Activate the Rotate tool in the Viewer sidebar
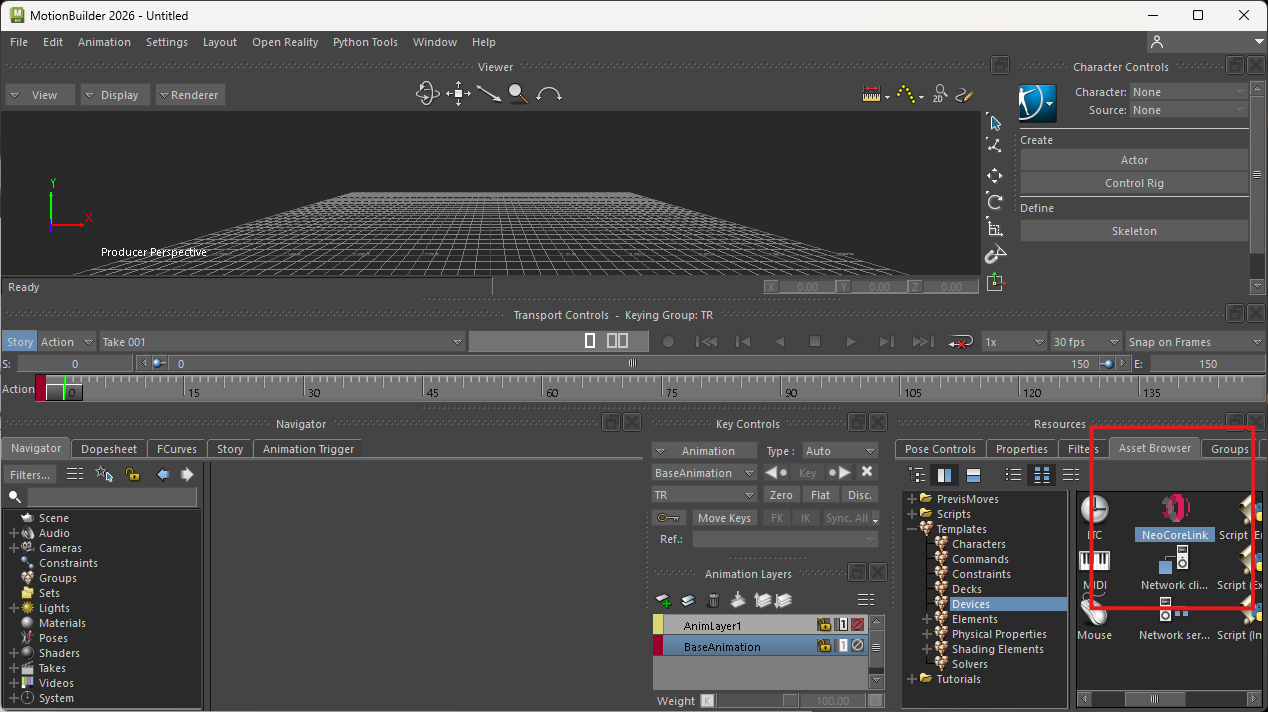The height and width of the screenshot is (712, 1268). point(994,202)
